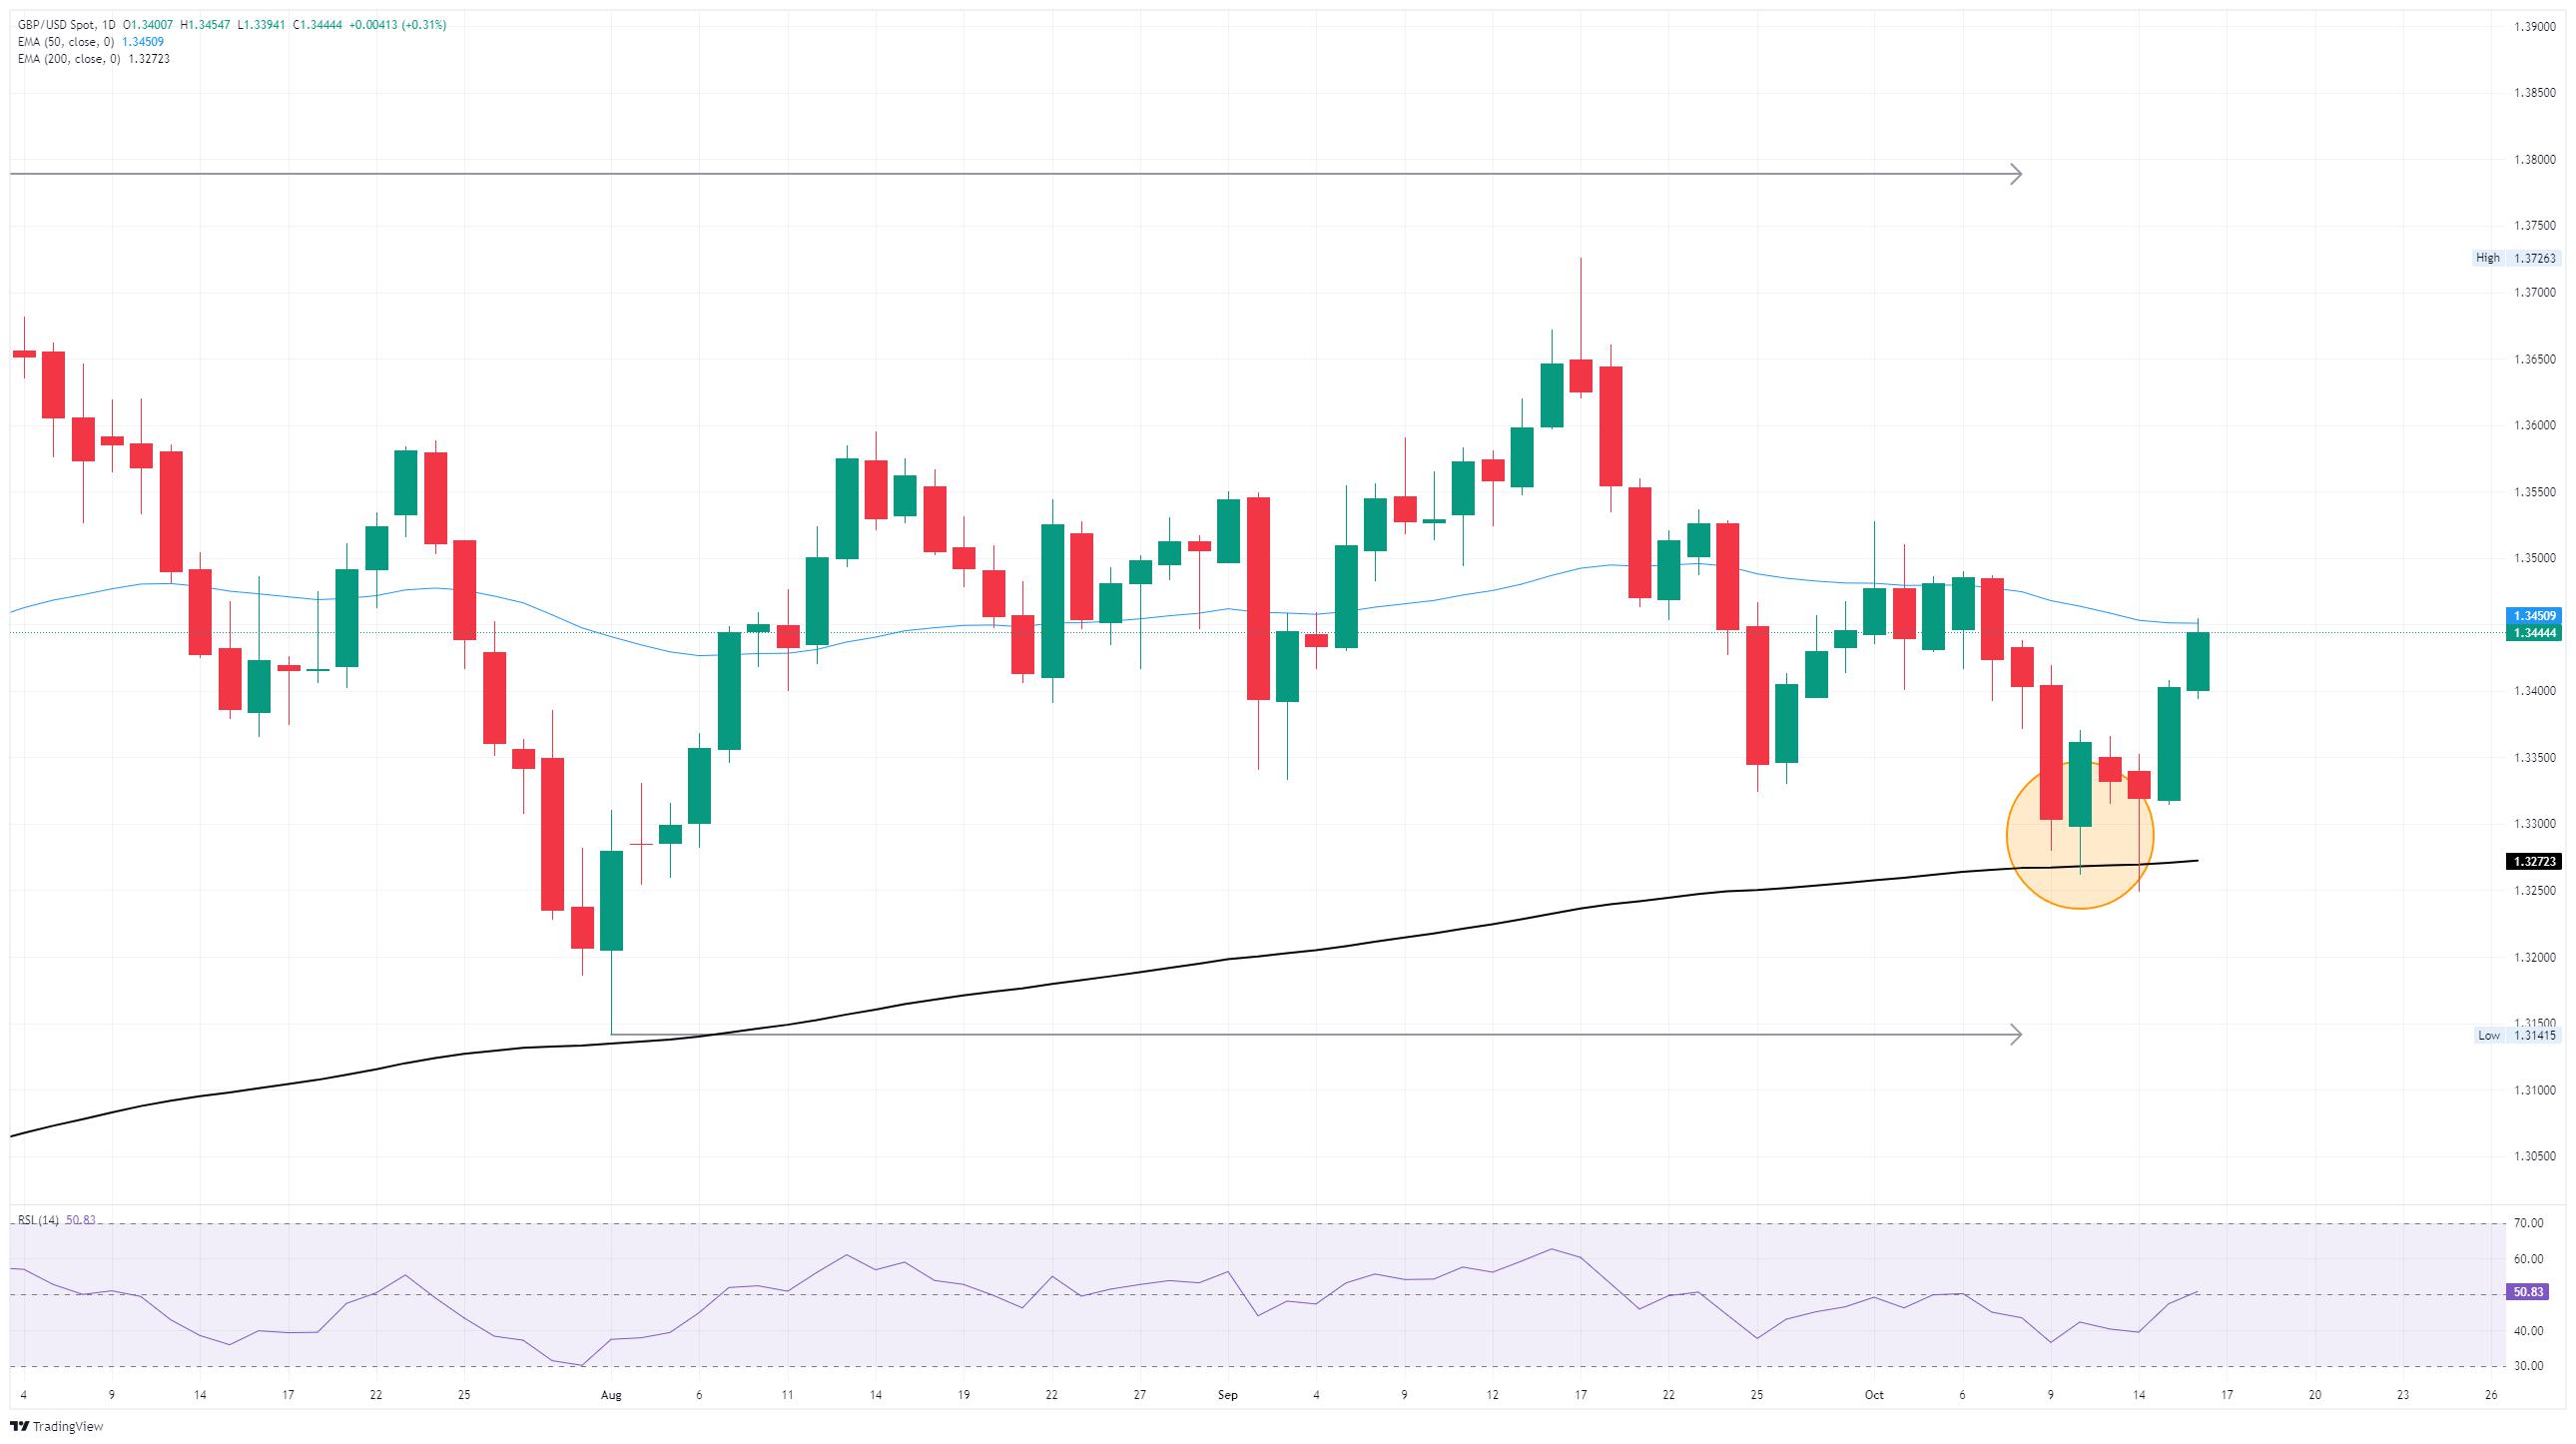Click the black 1.32723 price tag
Image resolution: width=2576 pixels, height=1444 pixels.
(x=2533, y=861)
